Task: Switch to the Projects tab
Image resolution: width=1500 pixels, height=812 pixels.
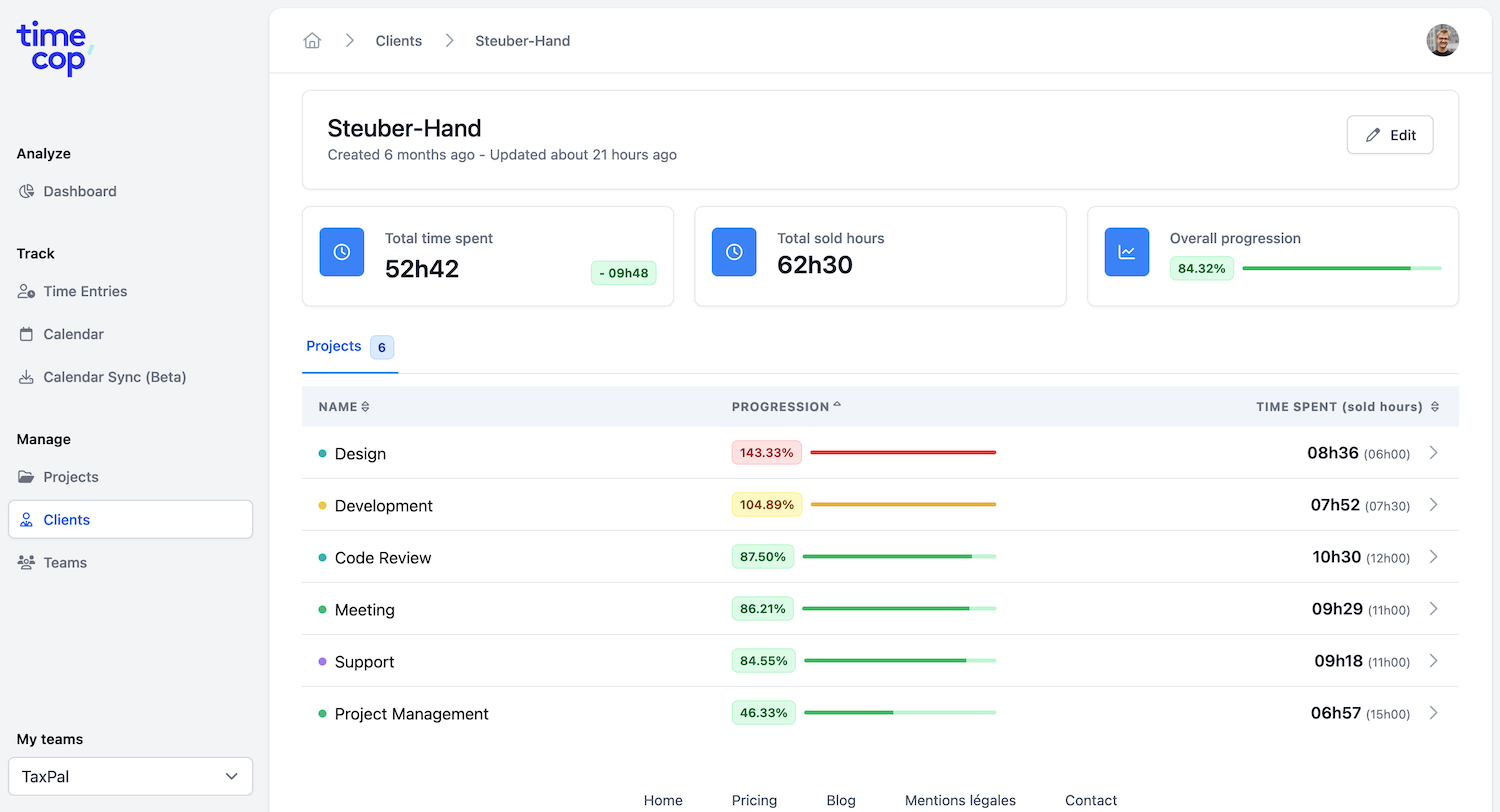Action: [x=334, y=346]
